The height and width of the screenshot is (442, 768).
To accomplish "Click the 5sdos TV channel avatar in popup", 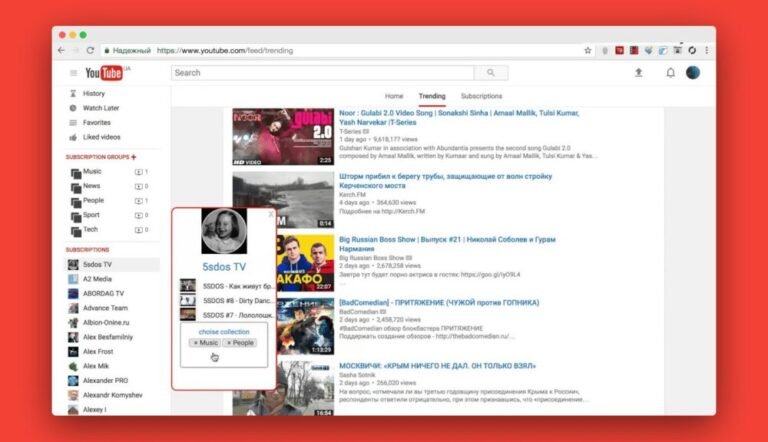I will 224,231.
